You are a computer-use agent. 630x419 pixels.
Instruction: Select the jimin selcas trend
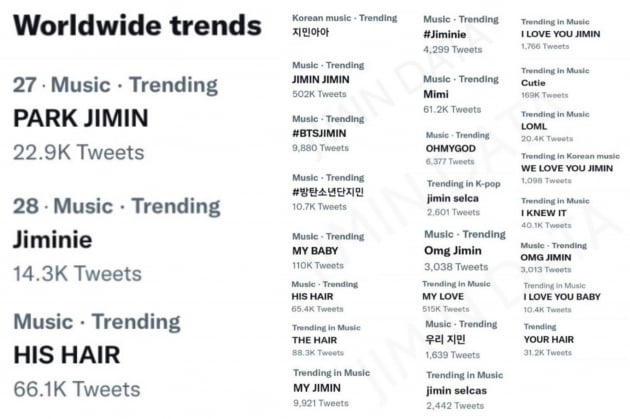tap(456, 390)
